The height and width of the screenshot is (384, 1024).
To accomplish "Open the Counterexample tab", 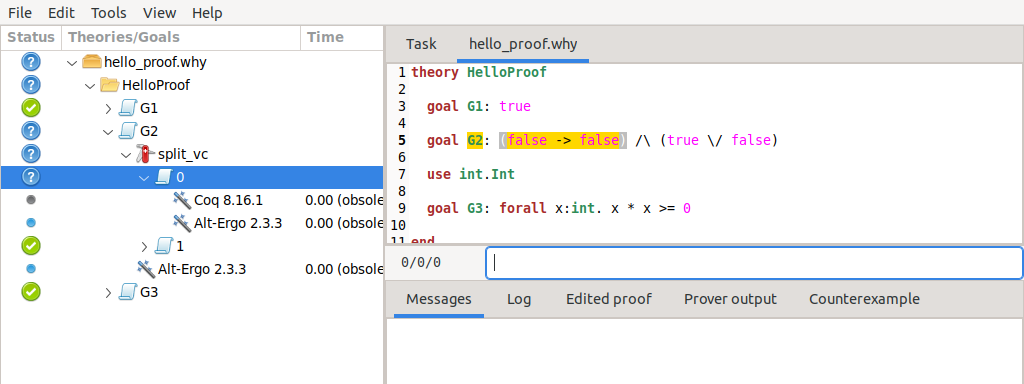I will click(864, 299).
